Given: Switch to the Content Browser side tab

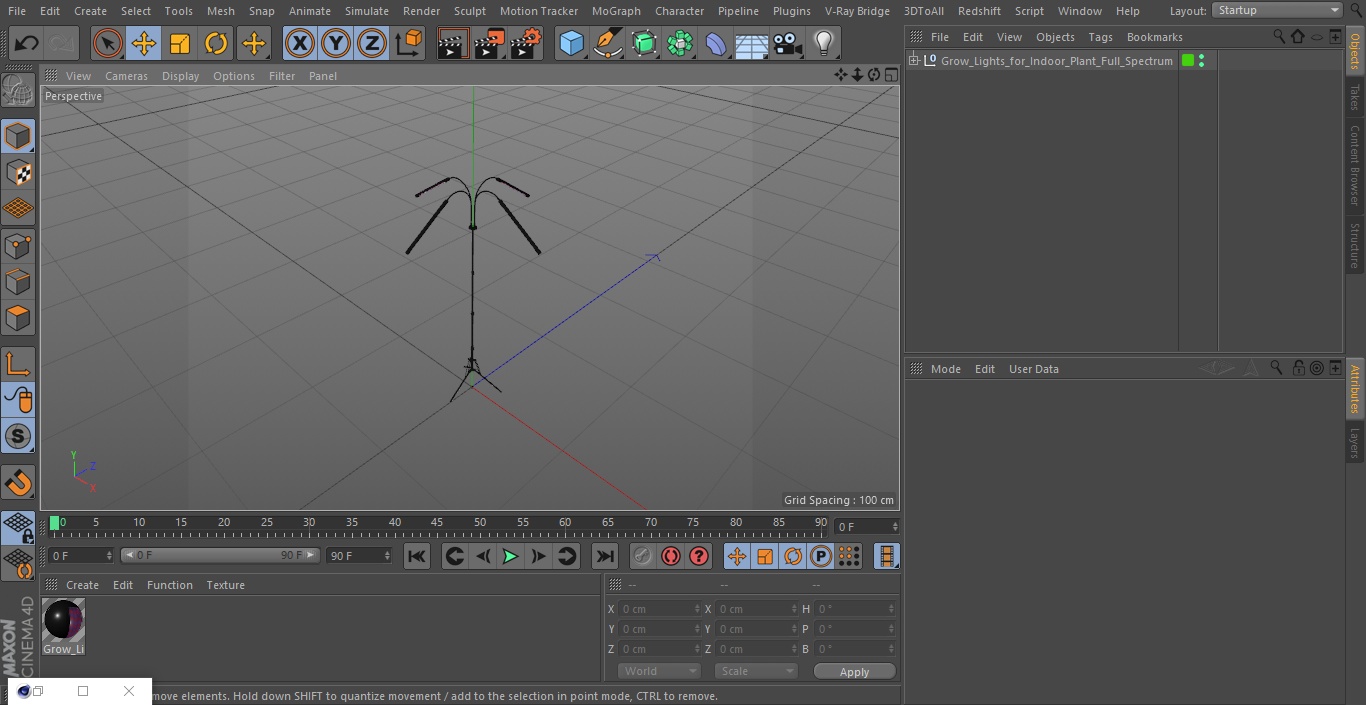Looking at the screenshot, I should click(x=1355, y=165).
